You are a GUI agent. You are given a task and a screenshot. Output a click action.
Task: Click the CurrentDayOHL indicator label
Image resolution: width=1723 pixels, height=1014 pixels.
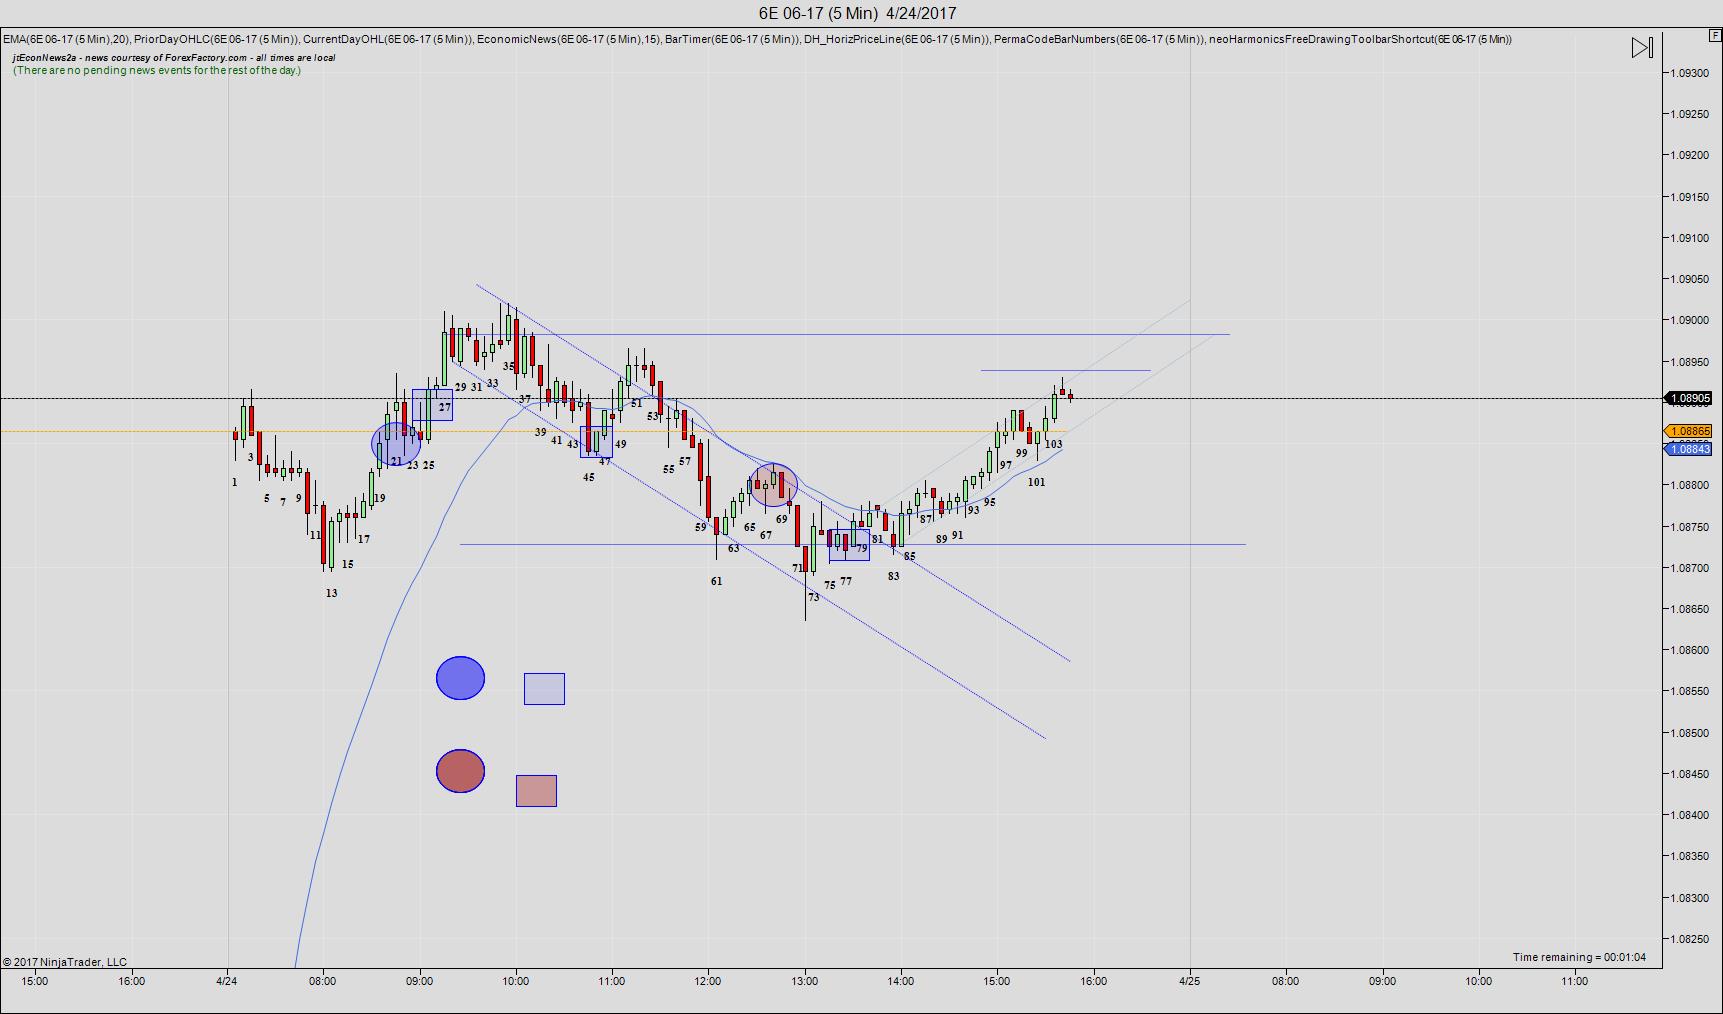pos(388,39)
